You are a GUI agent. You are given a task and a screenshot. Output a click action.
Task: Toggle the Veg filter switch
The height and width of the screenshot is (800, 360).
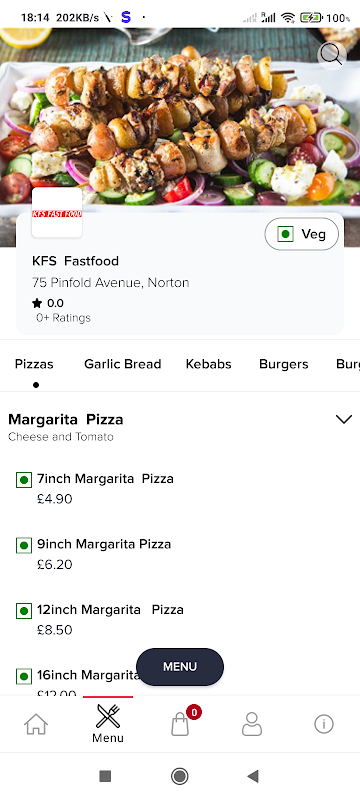(x=301, y=234)
